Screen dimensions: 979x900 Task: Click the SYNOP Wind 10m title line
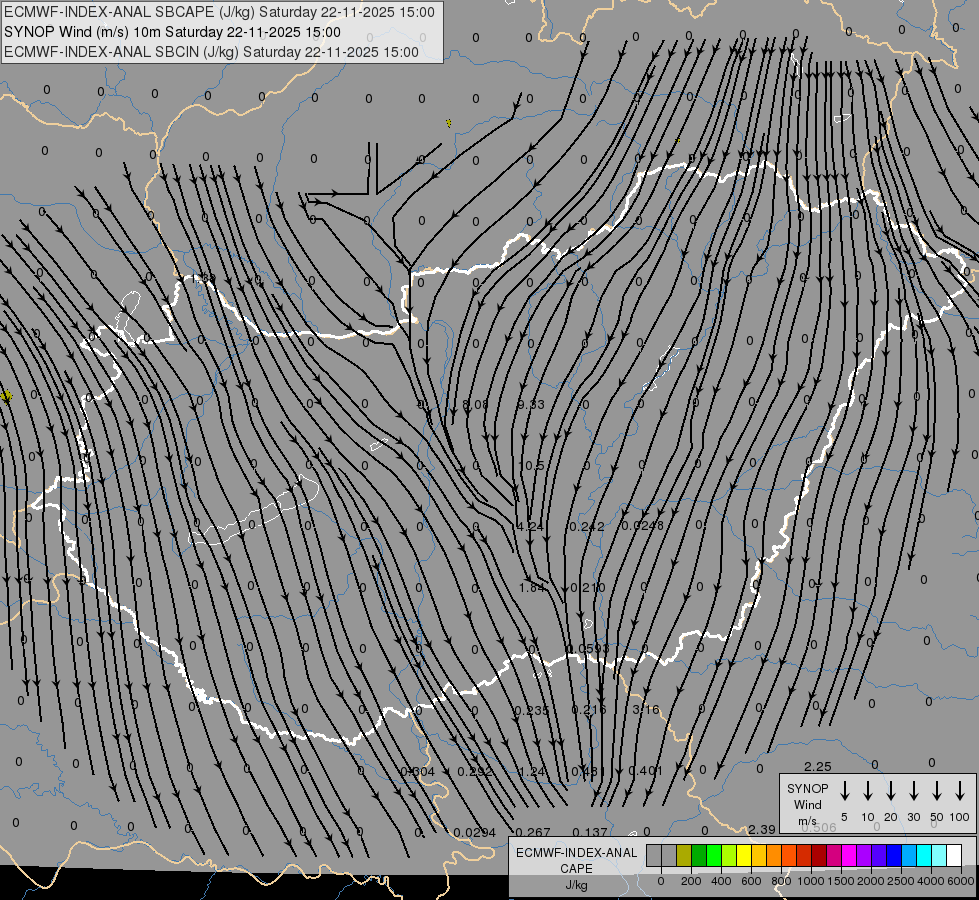click(172, 32)
